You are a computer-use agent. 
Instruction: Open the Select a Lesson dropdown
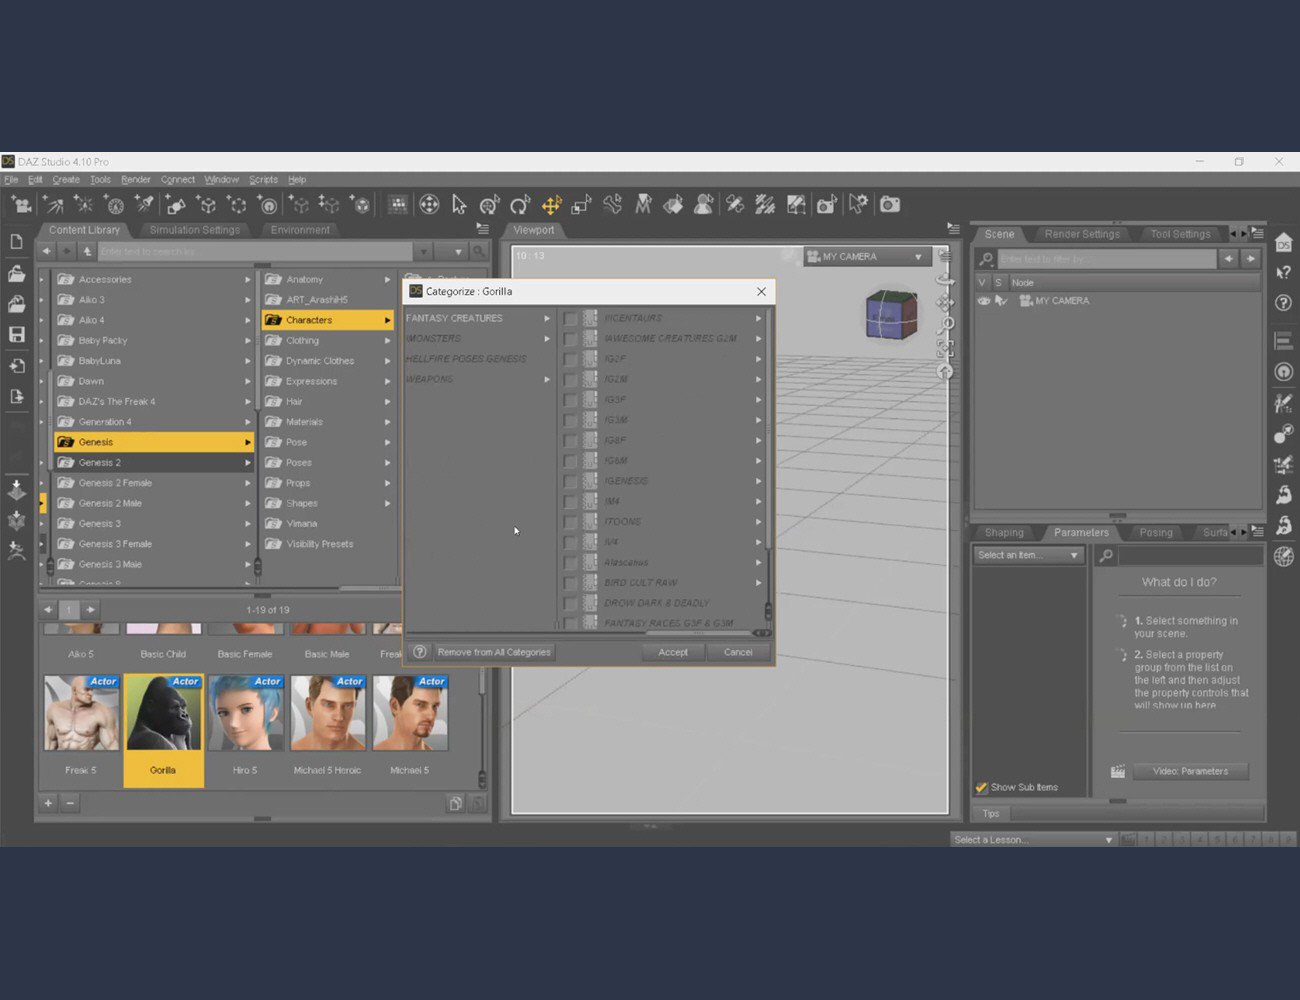pyautogui.click(x=1033, y=840)
